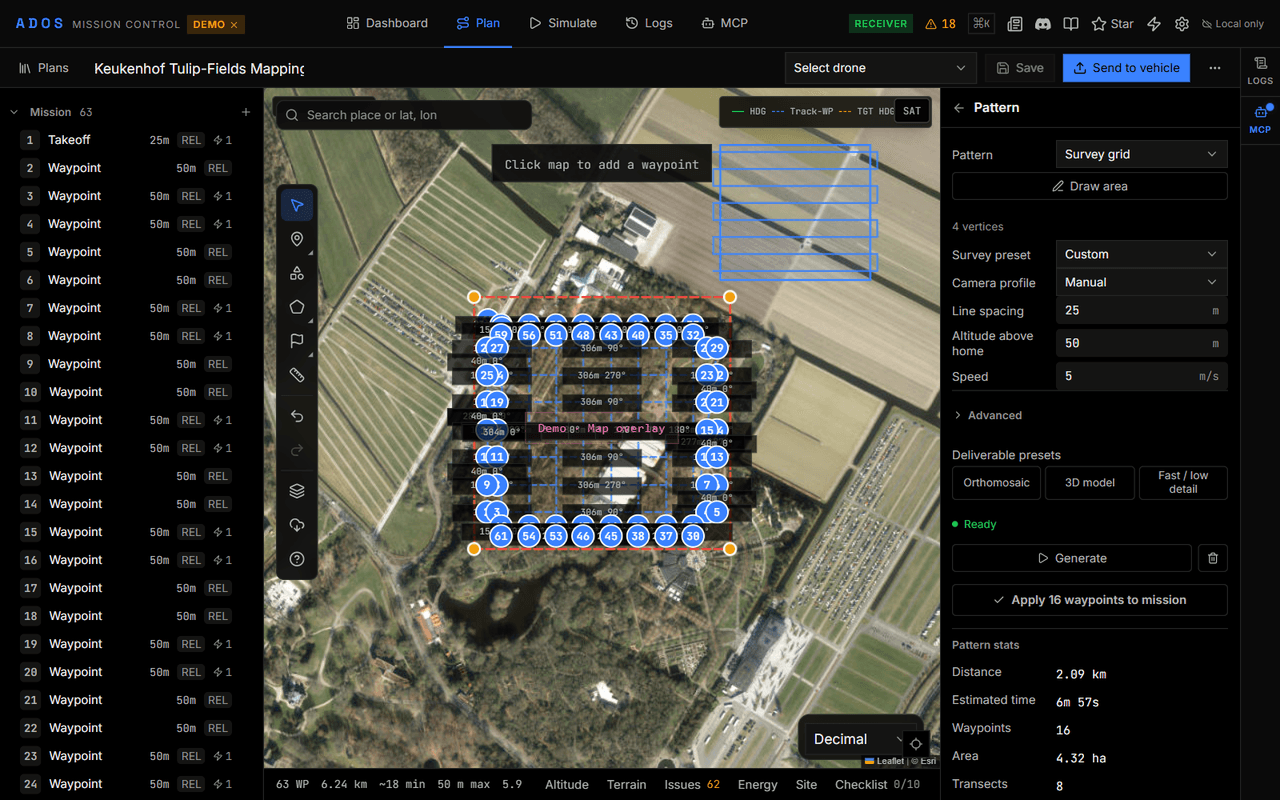Open the Energy tab in bottom bar
The image size is (1280, 800).
click(x=757, y=785)
